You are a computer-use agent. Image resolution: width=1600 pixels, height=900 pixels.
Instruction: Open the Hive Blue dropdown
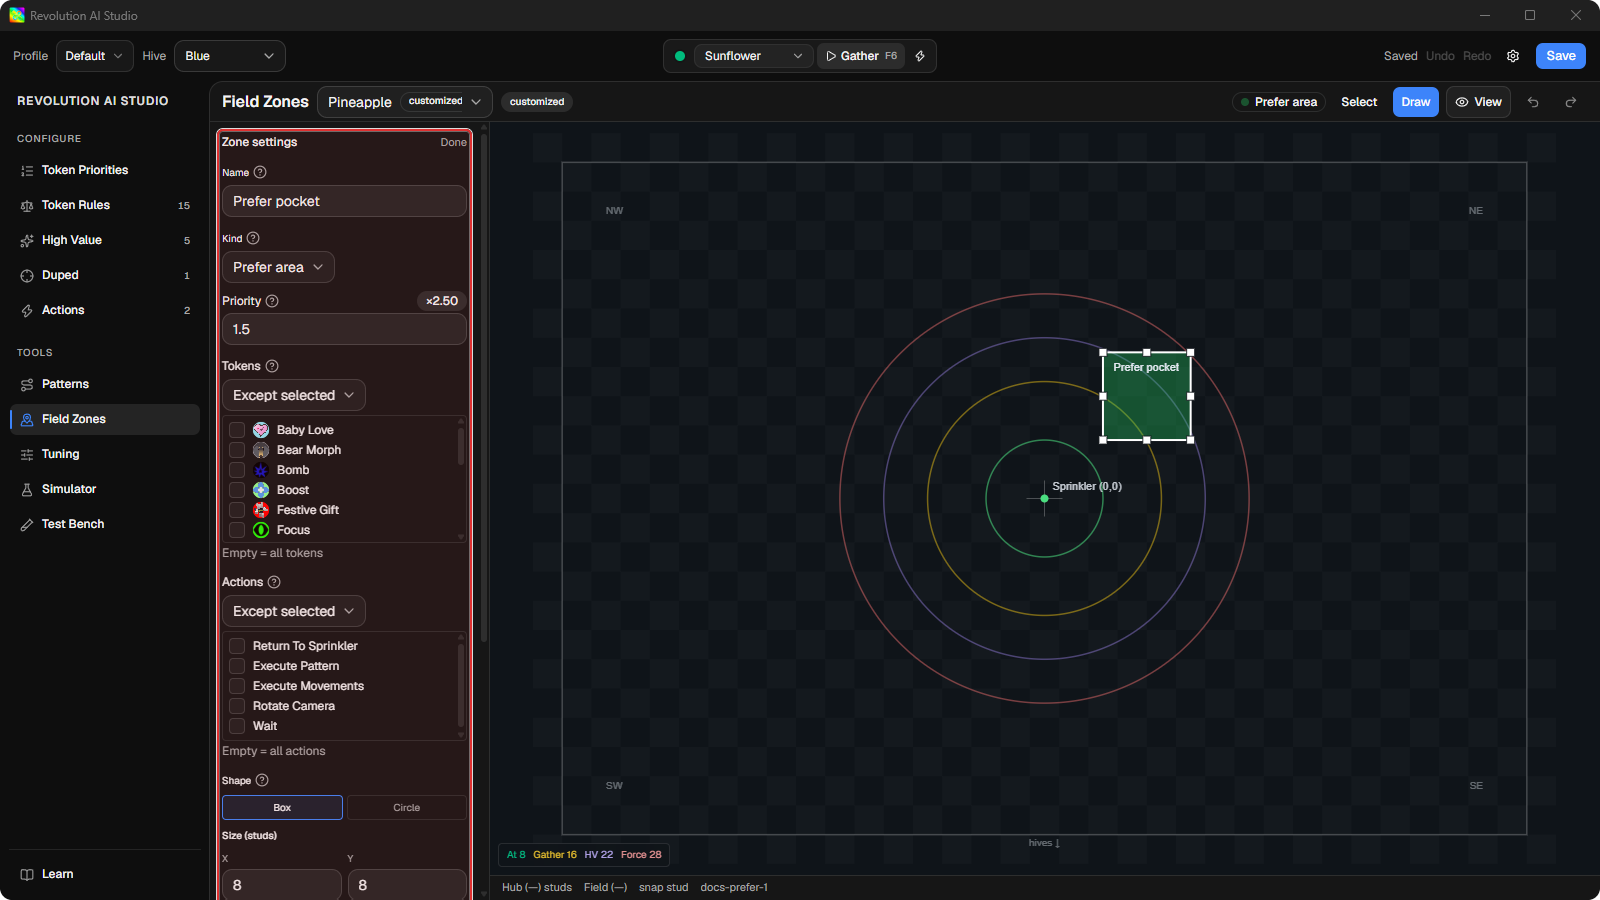click(230, 56)
